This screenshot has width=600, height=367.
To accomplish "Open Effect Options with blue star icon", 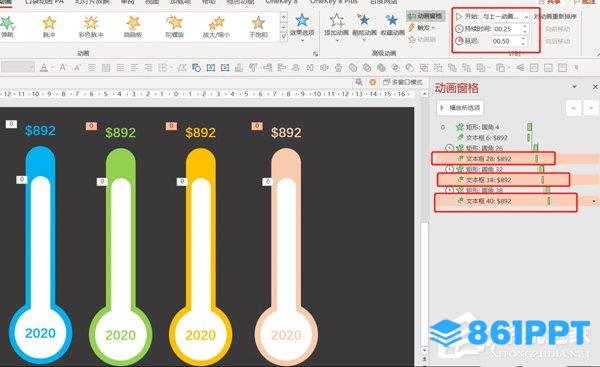I will click(302, 25).
